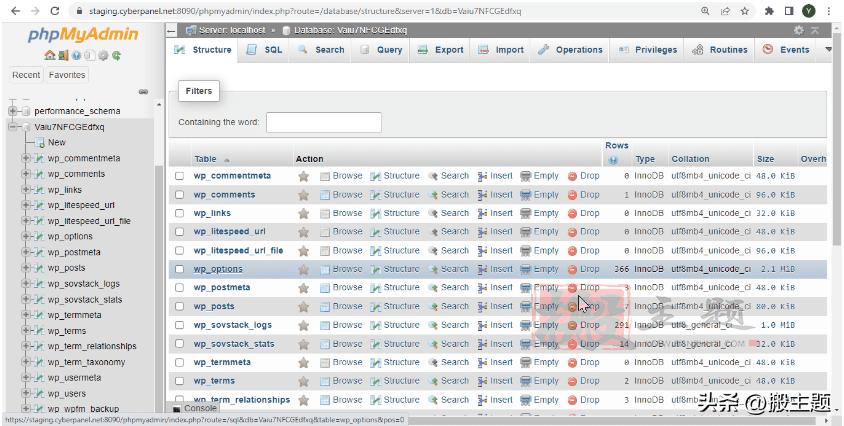This screenshot has height=426, width=844.
Task: Tick the checkbox for wp_terms table
Action: tap(180, 381)
